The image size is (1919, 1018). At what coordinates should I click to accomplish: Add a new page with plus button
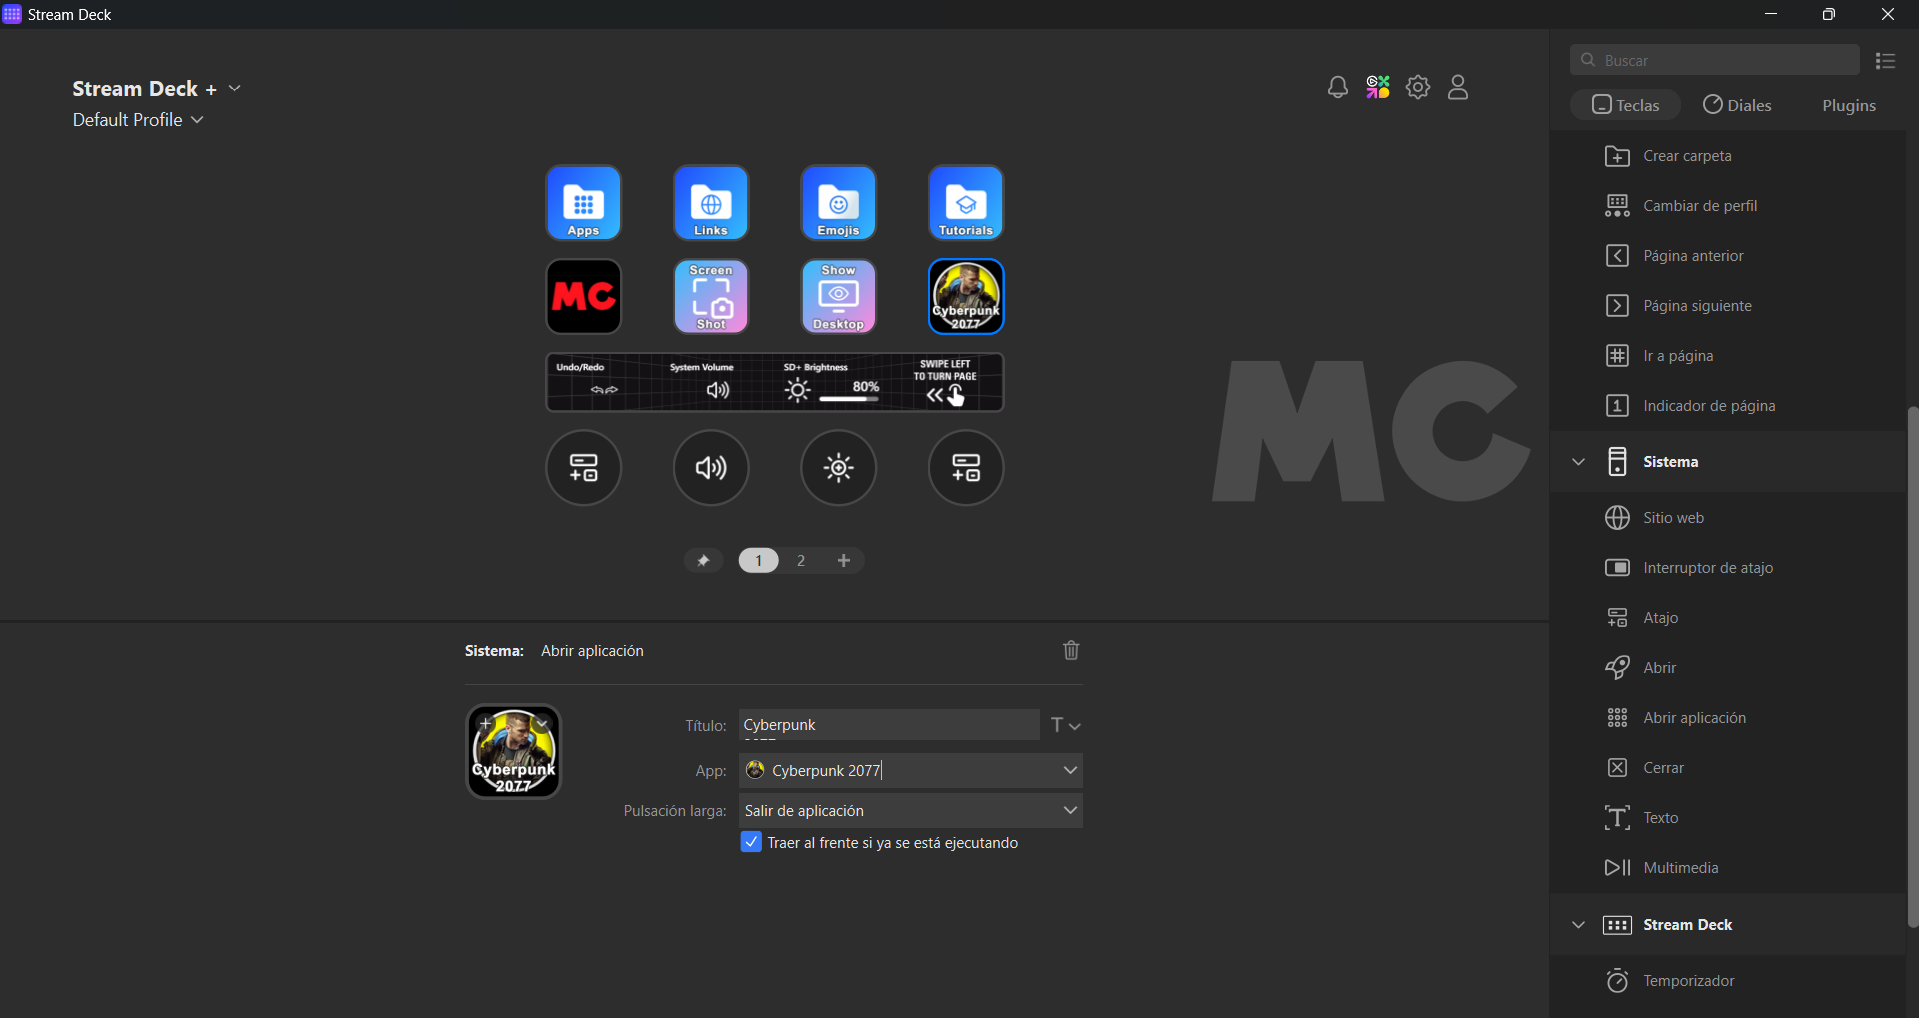[844, 561]
